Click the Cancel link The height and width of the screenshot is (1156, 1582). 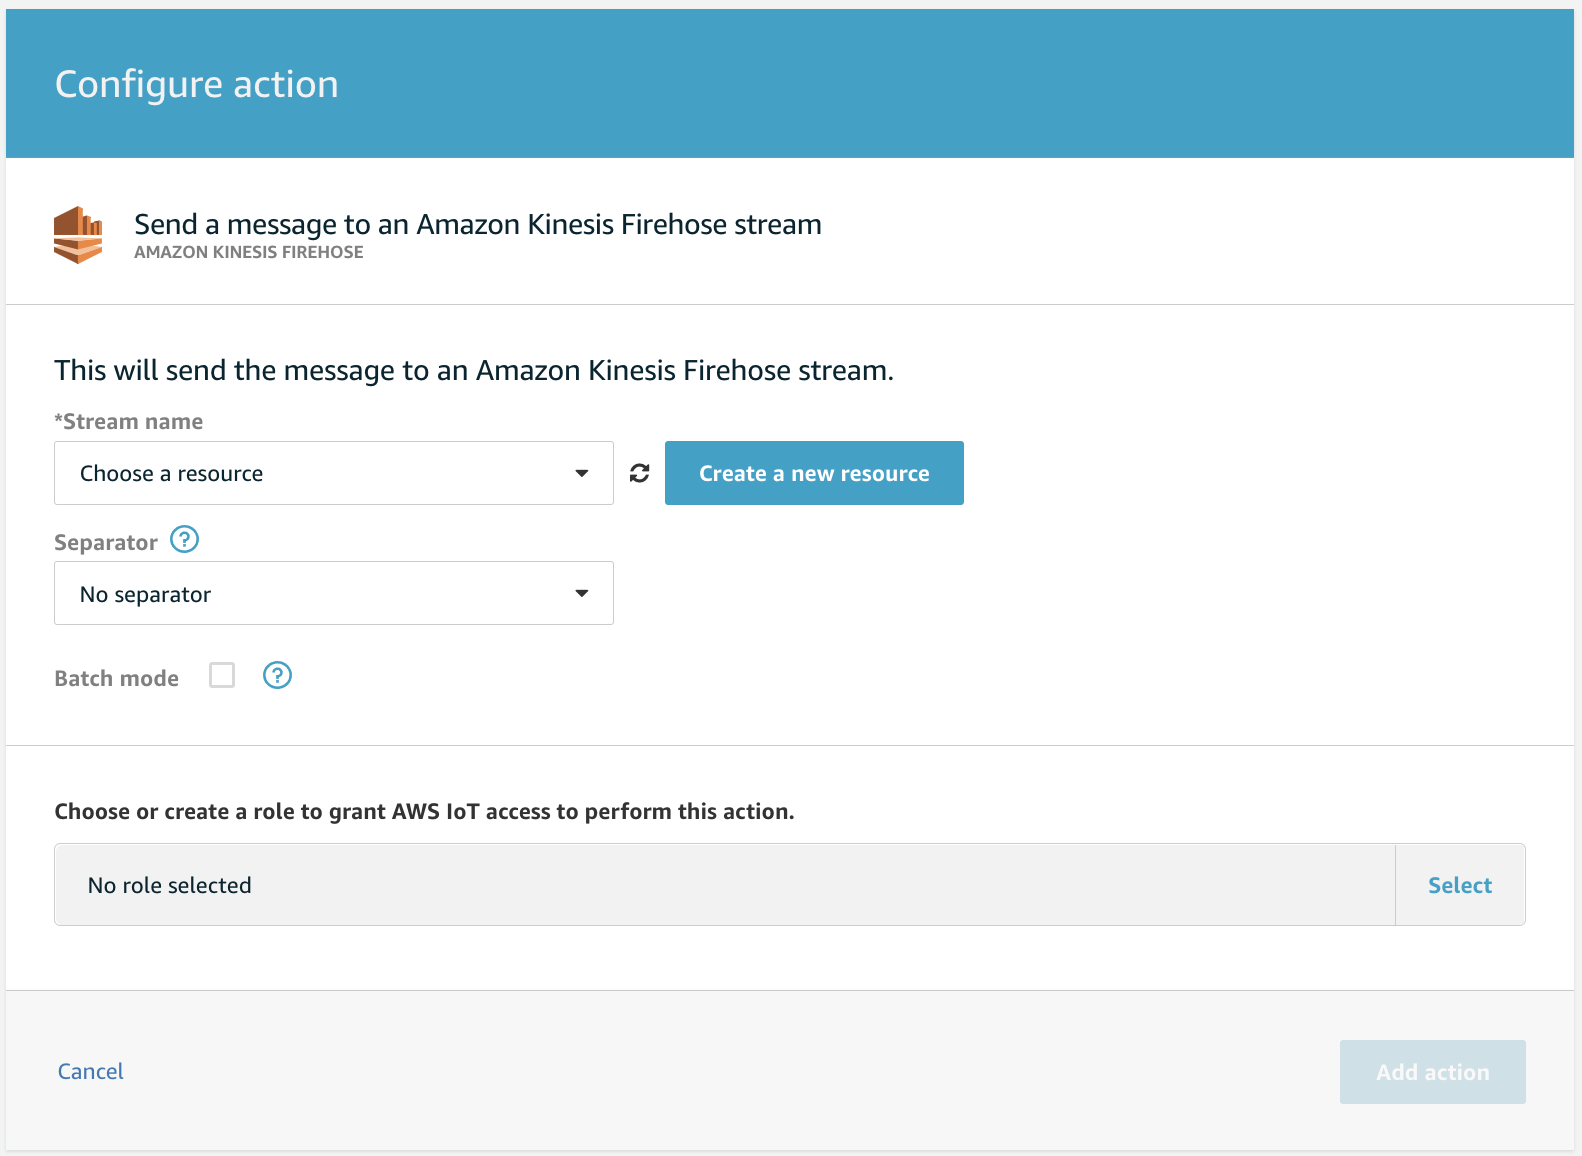click(x=91, y=1072)
